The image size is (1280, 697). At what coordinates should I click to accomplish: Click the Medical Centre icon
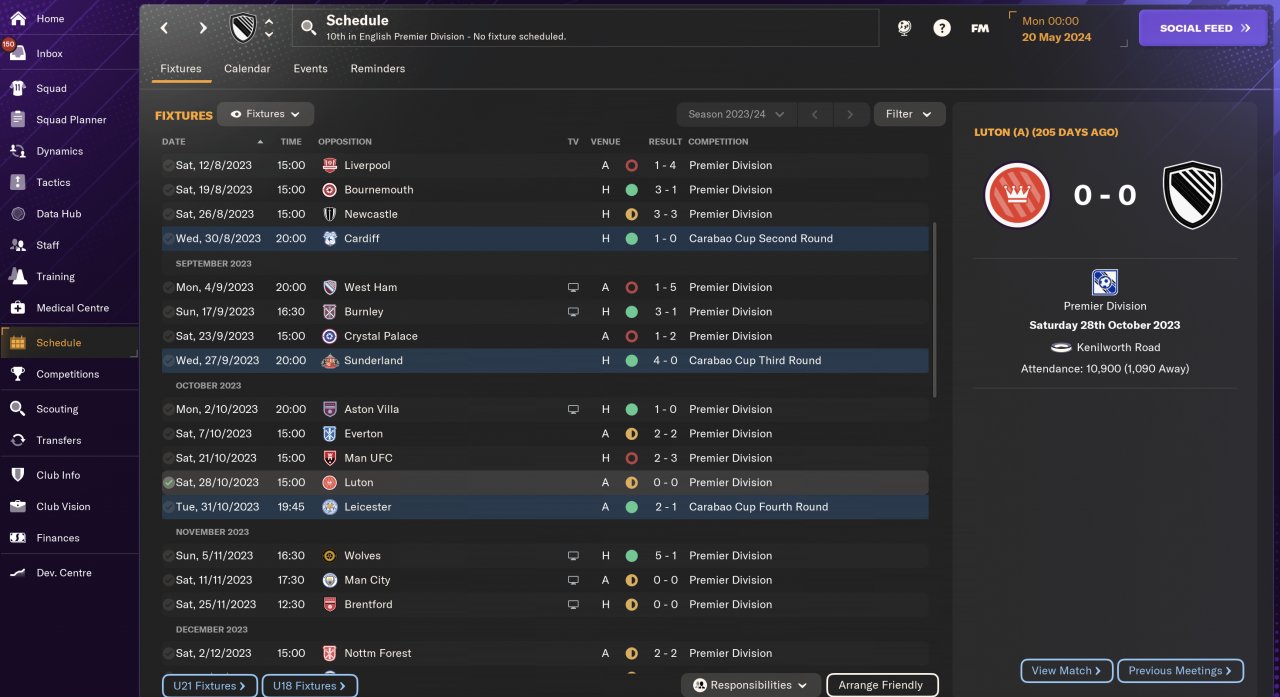coord(17,308)
